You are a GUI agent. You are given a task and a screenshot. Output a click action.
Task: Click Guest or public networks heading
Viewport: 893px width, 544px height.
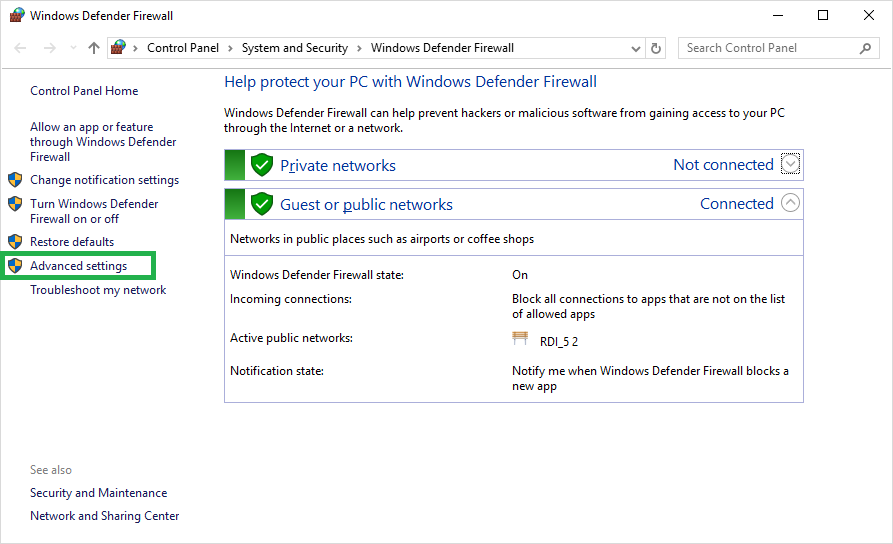point(366,204)
